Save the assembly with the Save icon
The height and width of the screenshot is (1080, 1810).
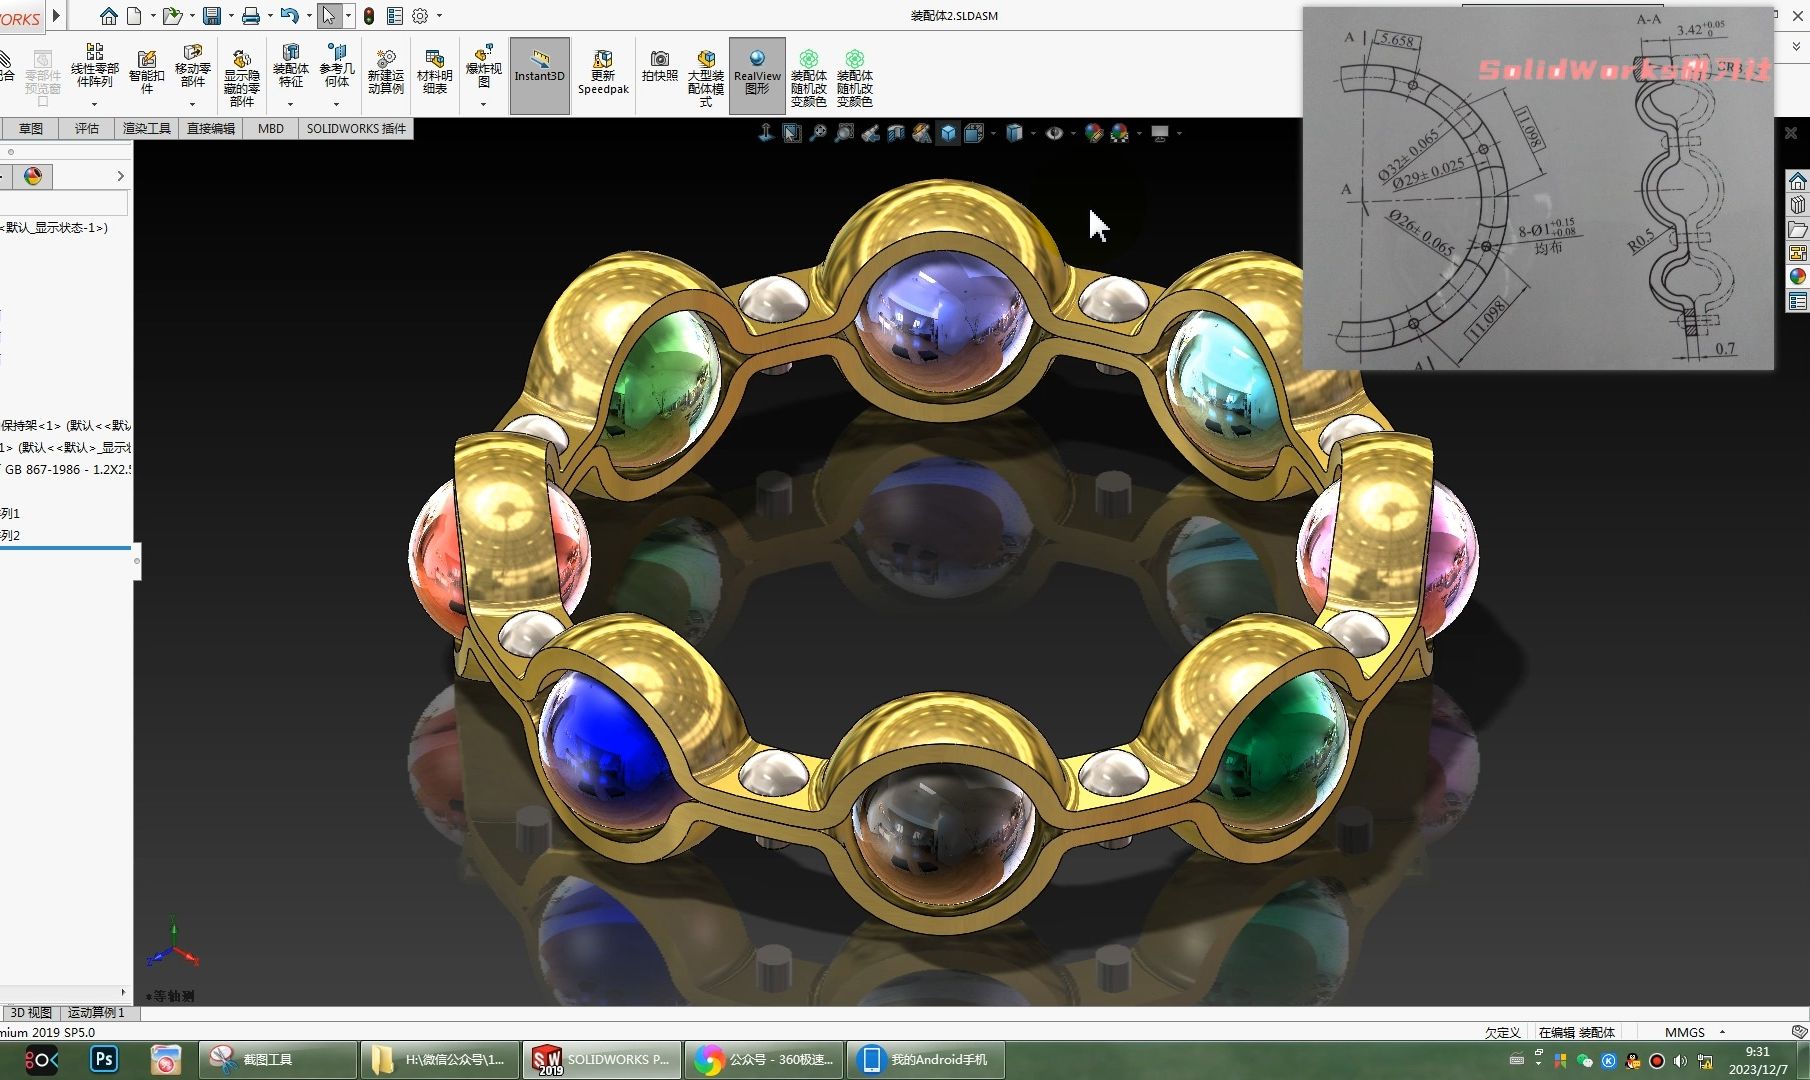[x=212, y=16]
